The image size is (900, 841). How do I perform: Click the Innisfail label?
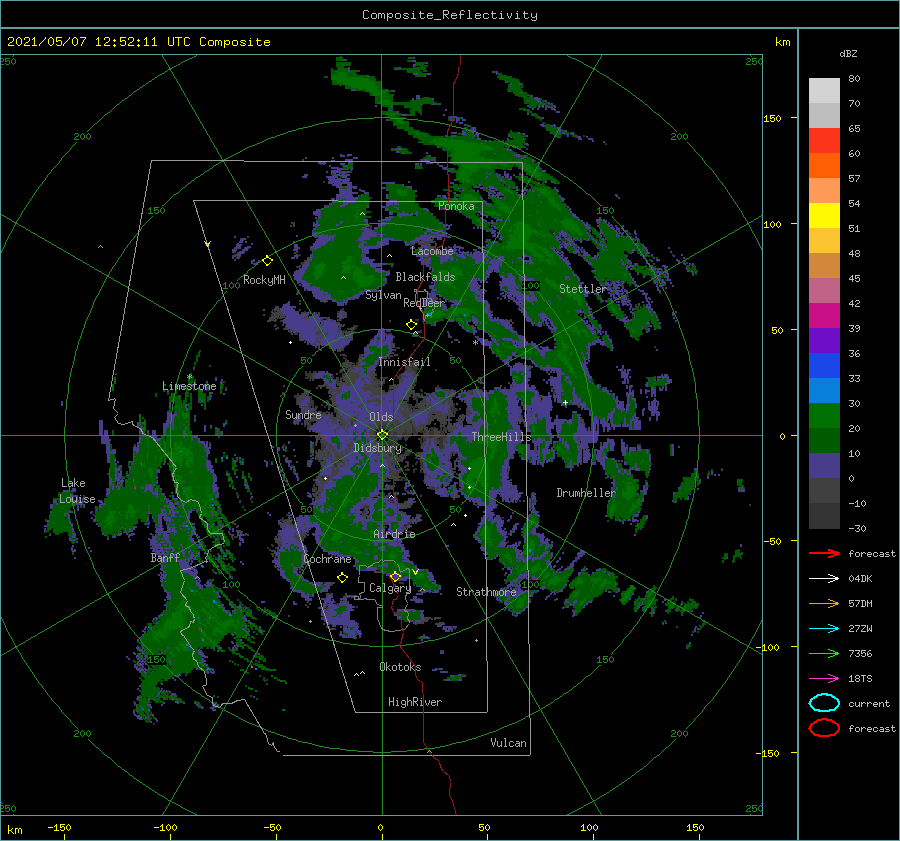[404, 362]
